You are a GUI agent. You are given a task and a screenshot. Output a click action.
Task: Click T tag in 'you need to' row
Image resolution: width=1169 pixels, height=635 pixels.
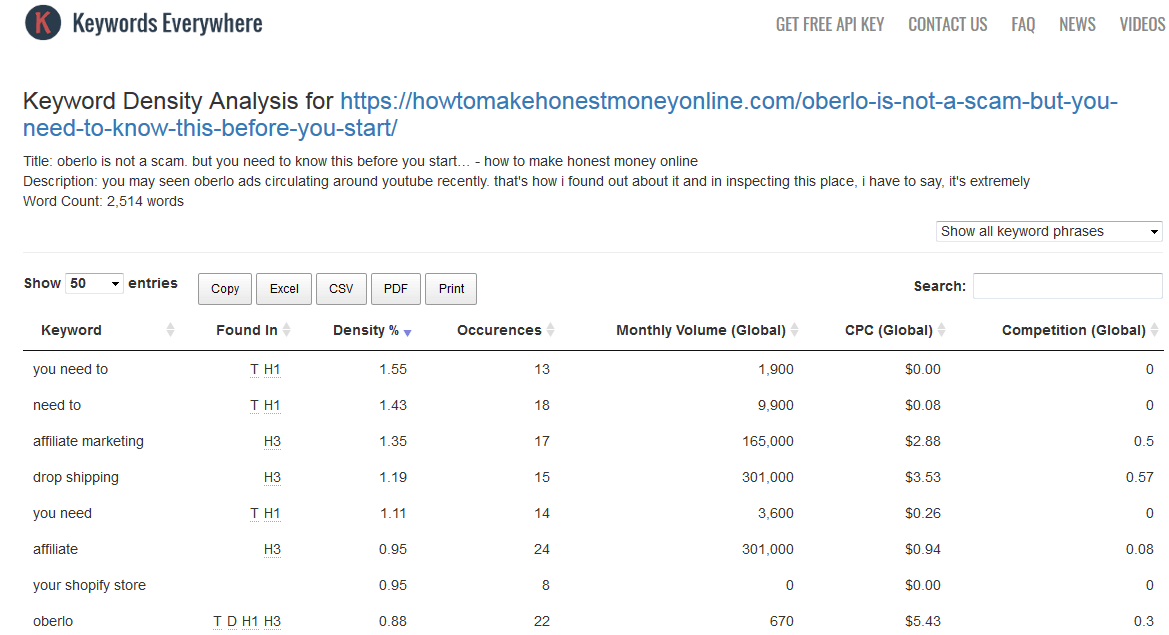click(254, 369)
